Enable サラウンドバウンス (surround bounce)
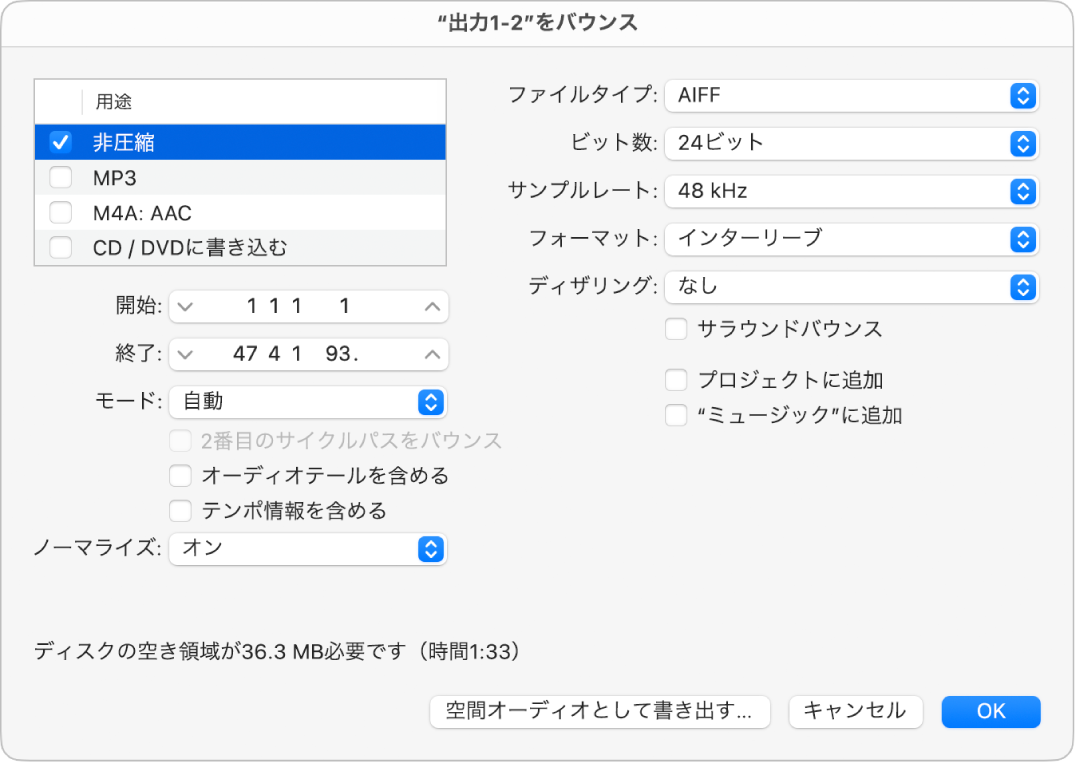 (x=677, y=328)
